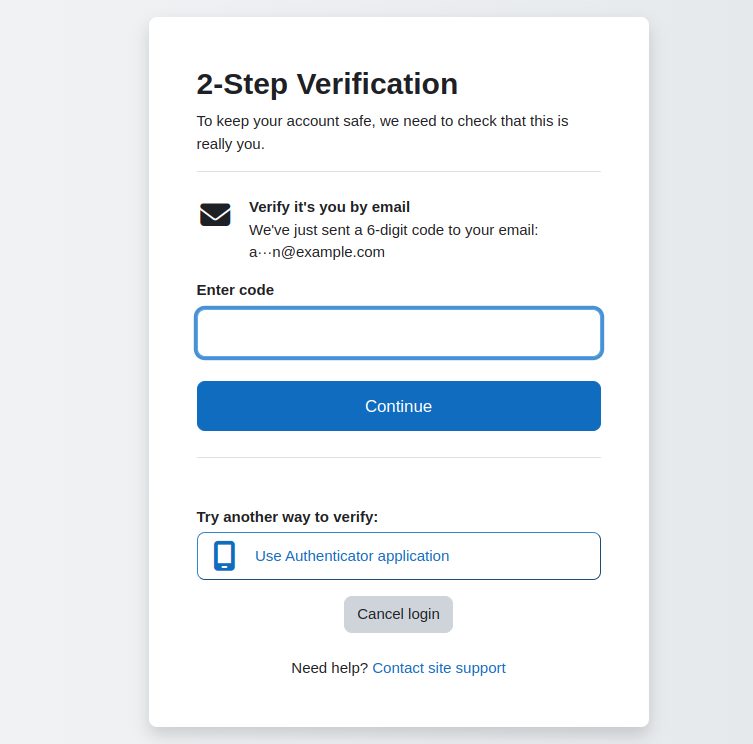Click the "Need help?" text
Viewport: 753px width, 744px height.
(329, 668)
